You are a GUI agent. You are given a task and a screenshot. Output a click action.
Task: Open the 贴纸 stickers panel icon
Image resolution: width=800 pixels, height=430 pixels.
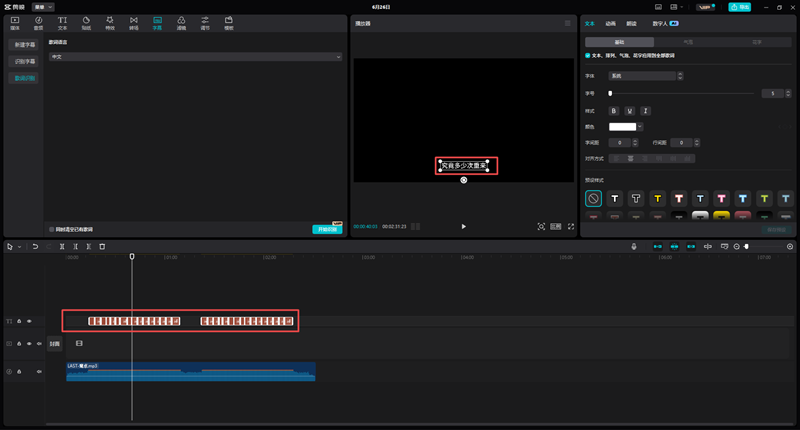(x=86, y=21)
